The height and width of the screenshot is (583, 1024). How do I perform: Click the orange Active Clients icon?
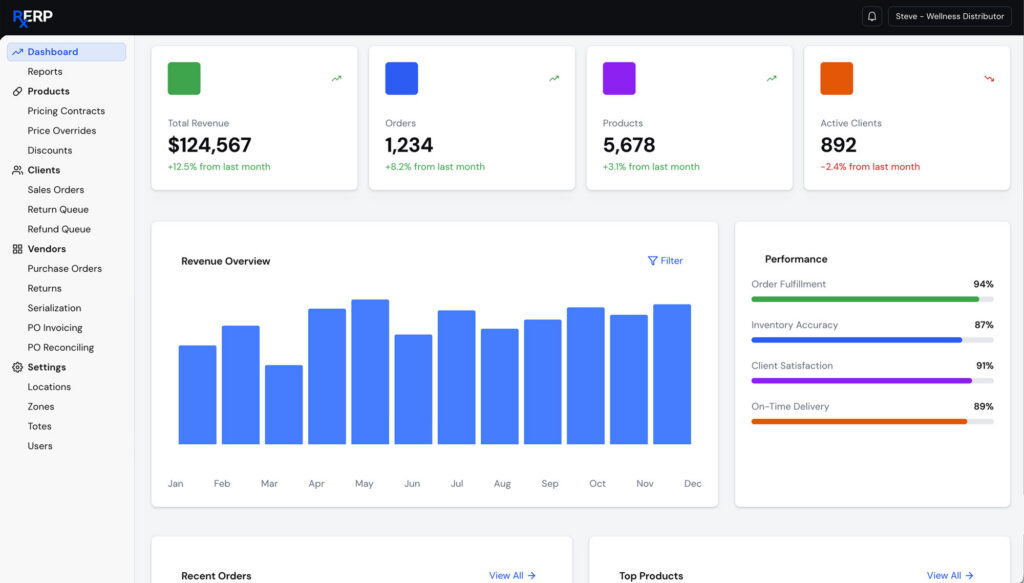[x=836, y=78]
